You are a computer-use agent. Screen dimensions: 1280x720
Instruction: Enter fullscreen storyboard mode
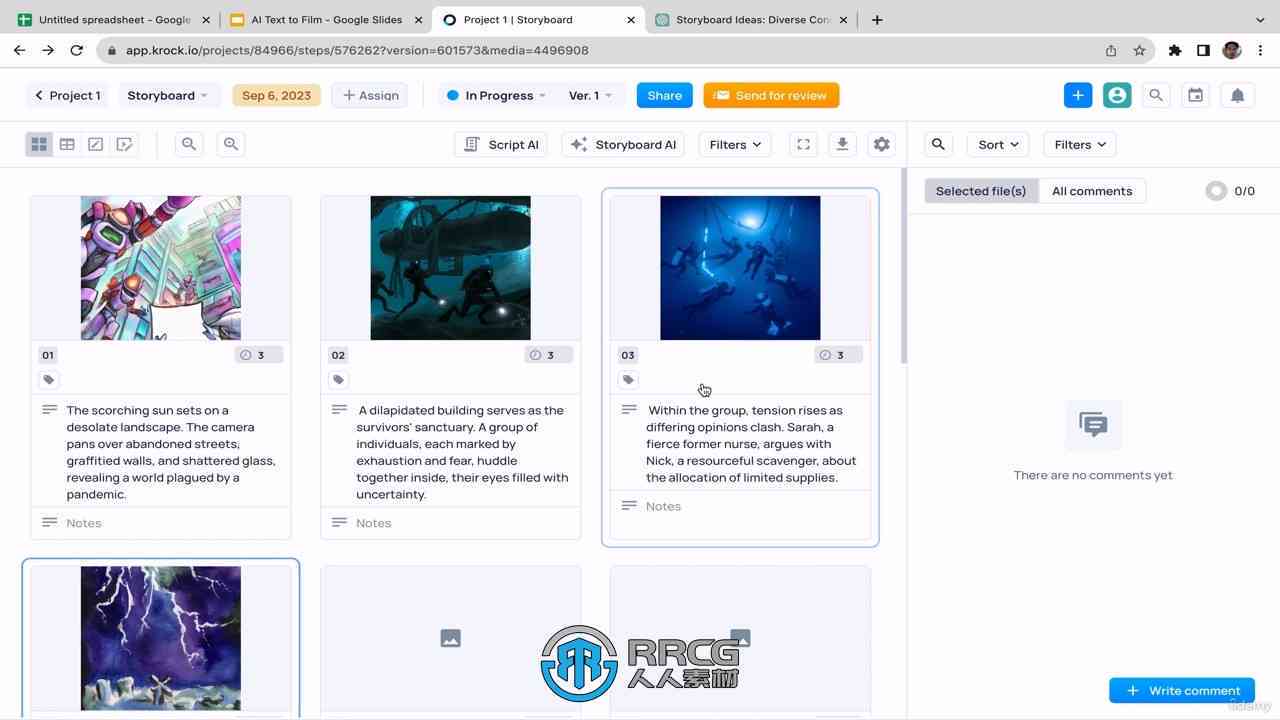pyautogui.click(x=803, y=144)
